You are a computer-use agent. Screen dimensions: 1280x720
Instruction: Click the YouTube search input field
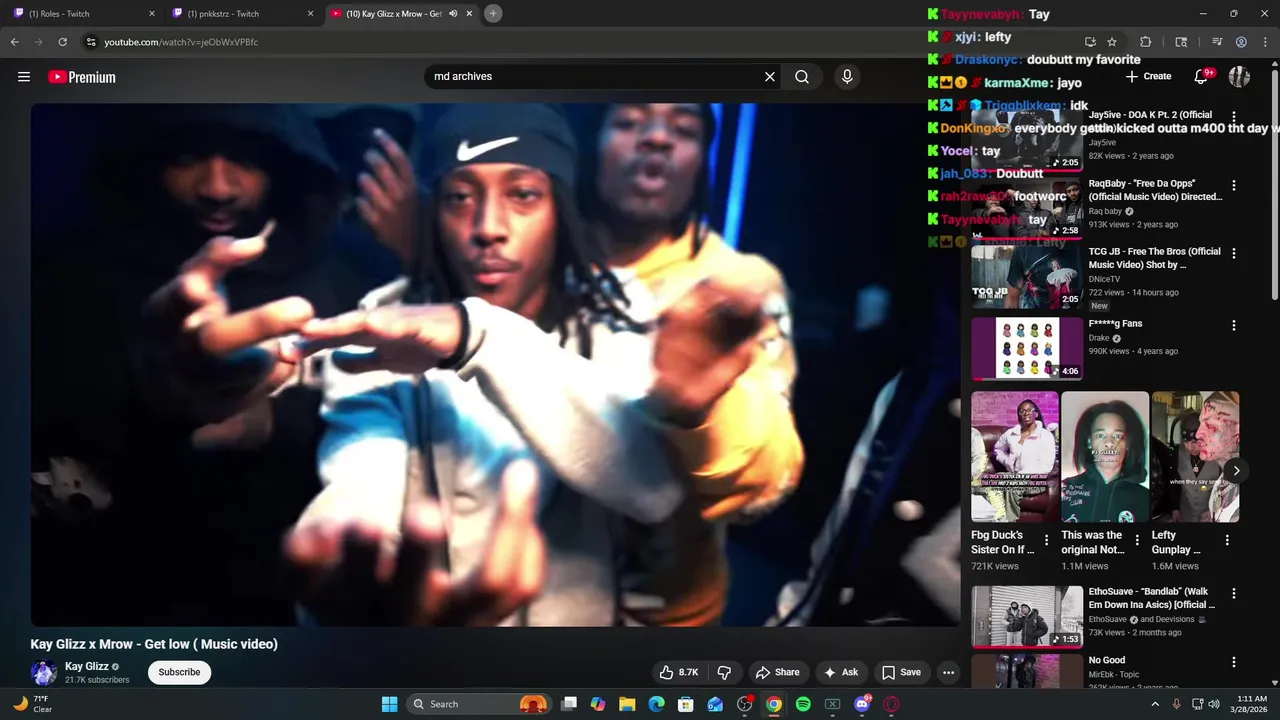point(595,76)
